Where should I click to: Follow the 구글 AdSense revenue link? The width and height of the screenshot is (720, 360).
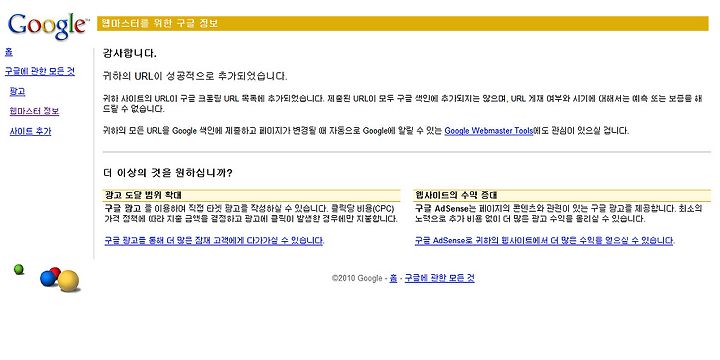pos(544,241)
